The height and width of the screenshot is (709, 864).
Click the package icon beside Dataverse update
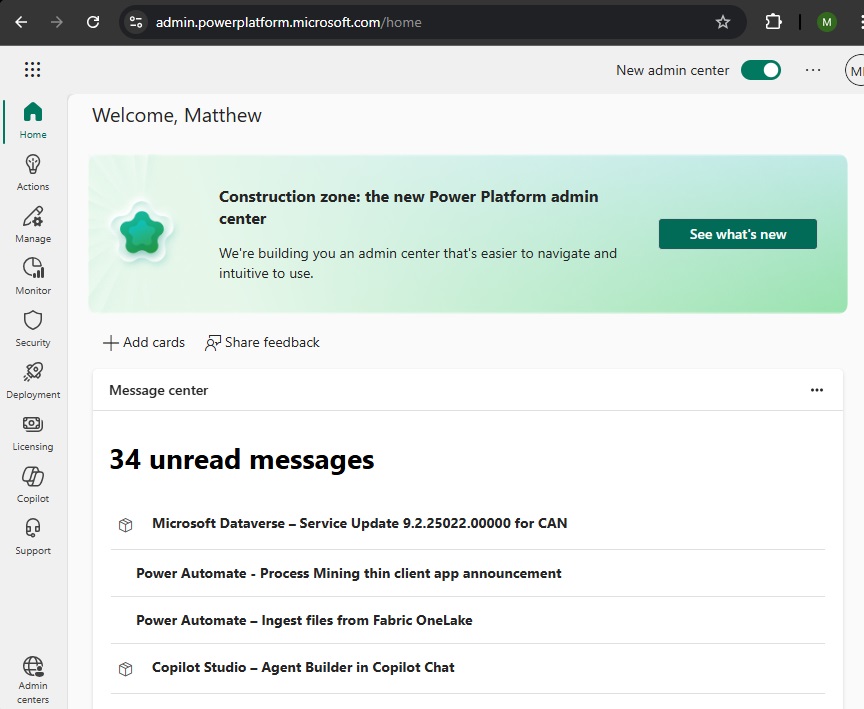[126, 524]
